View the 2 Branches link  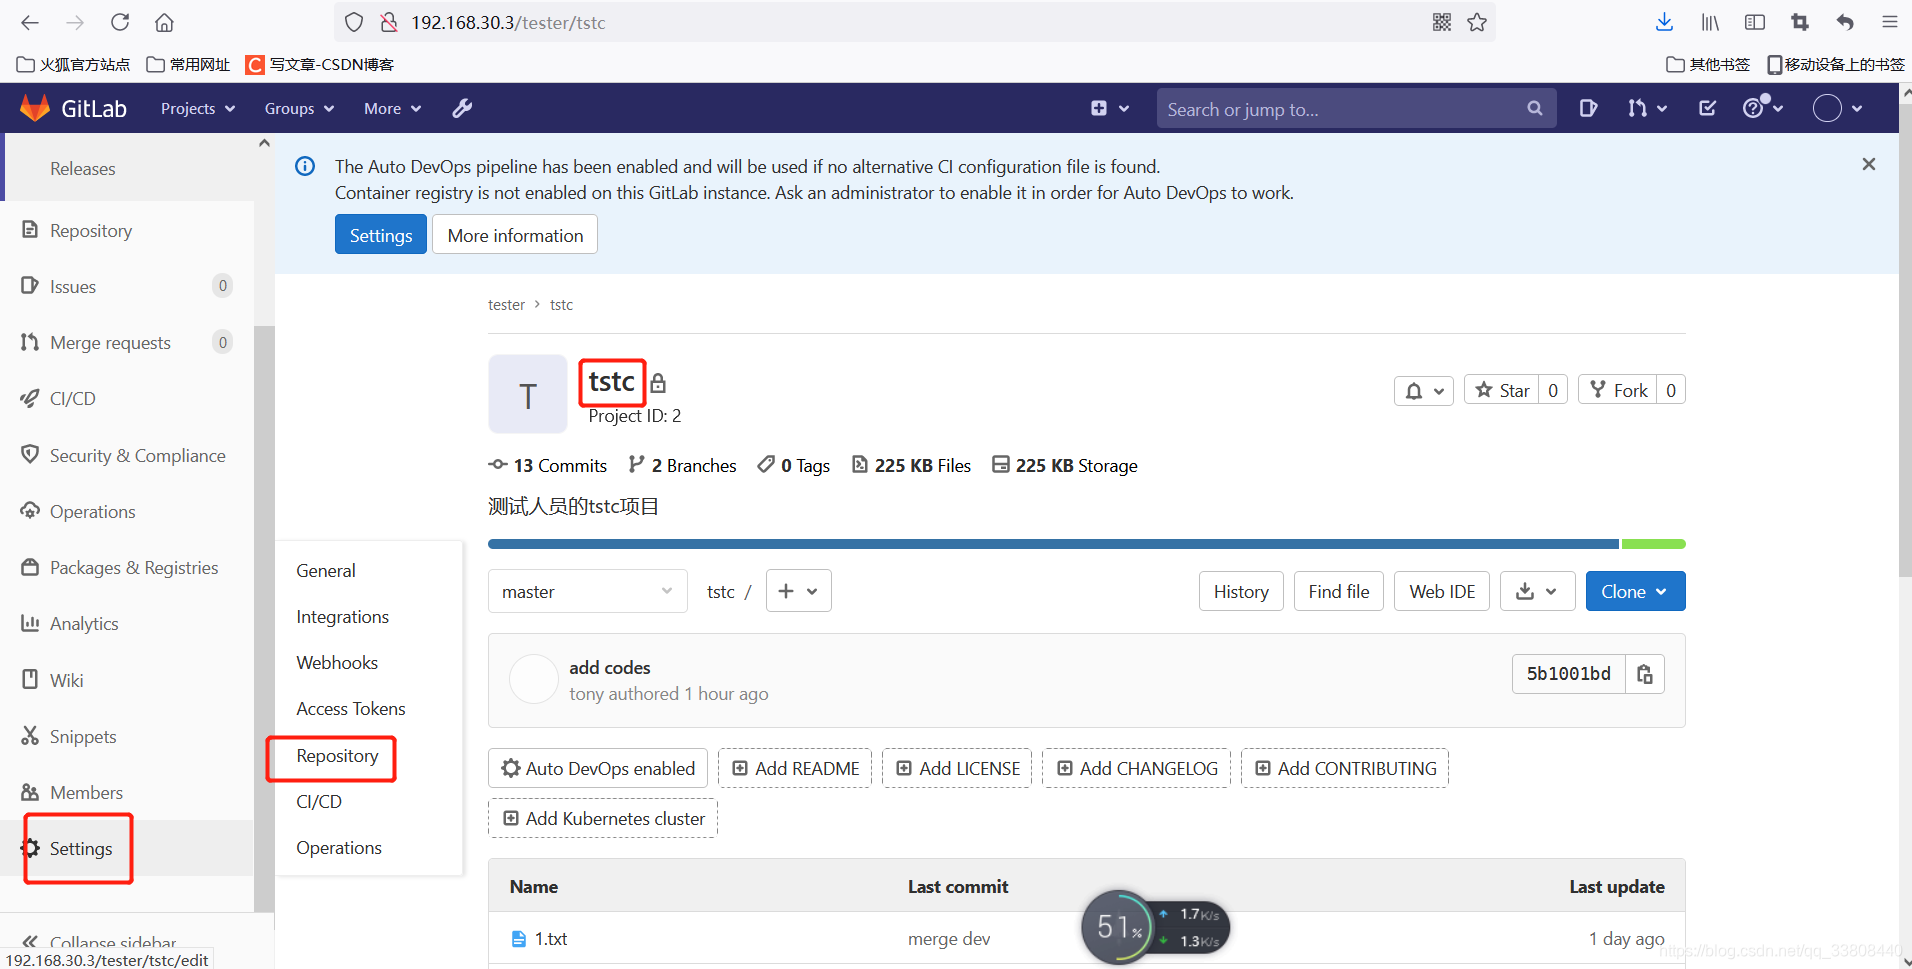pos(683,466)
